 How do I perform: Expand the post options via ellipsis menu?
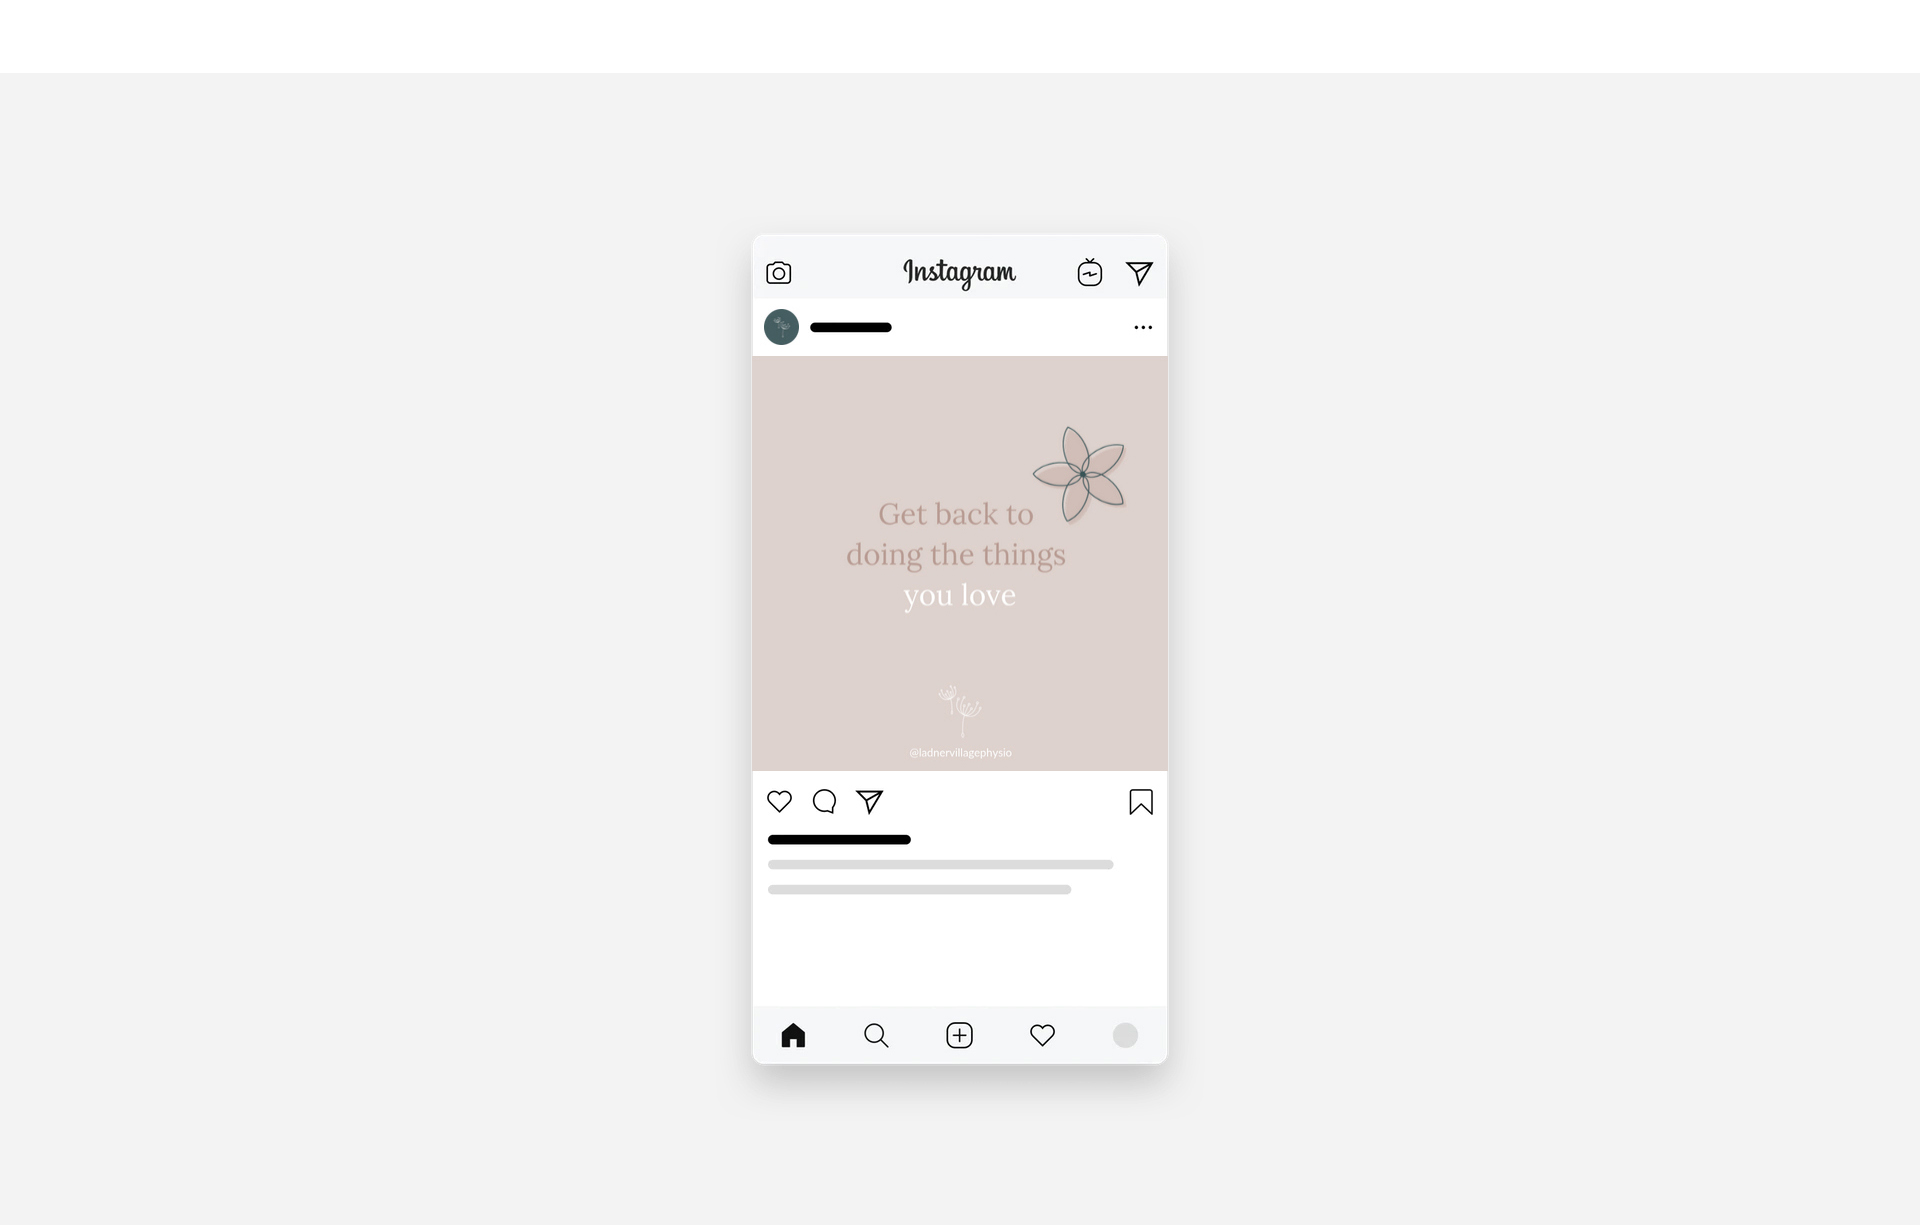[1143, 328]
